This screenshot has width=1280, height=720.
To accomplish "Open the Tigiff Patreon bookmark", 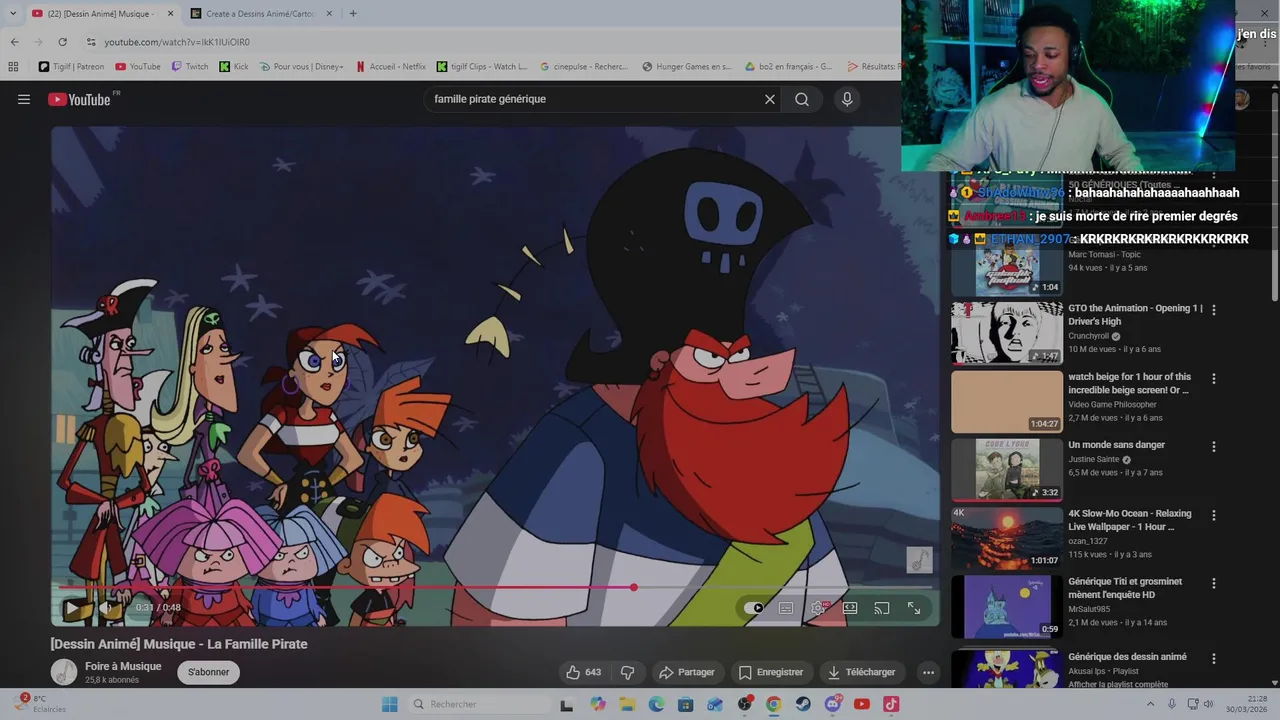I will (71, 67).
